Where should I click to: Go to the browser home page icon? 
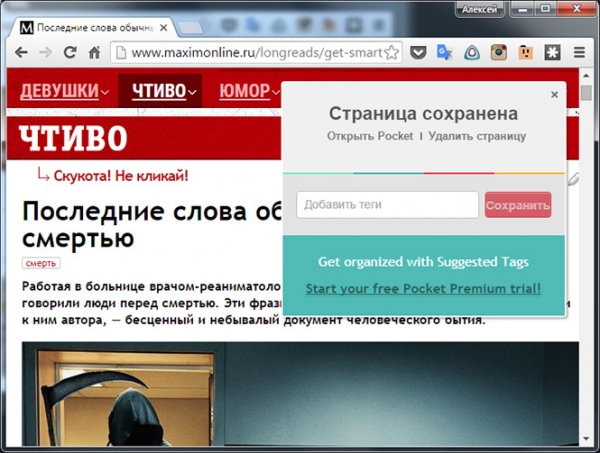click(x=96, y=52)
